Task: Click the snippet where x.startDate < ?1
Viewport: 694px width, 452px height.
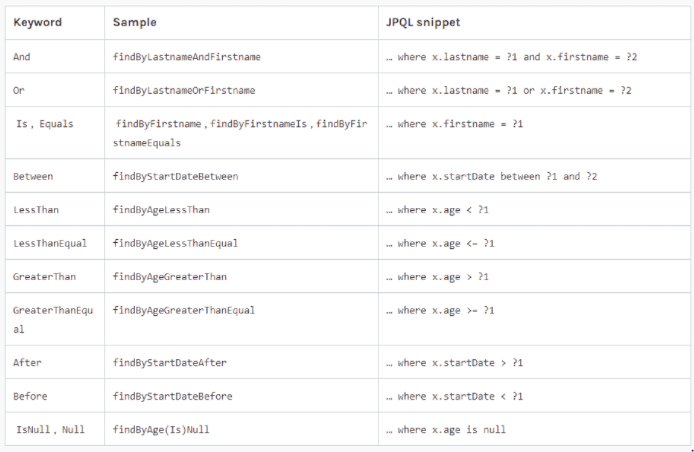Action: (x=455, y=396)
